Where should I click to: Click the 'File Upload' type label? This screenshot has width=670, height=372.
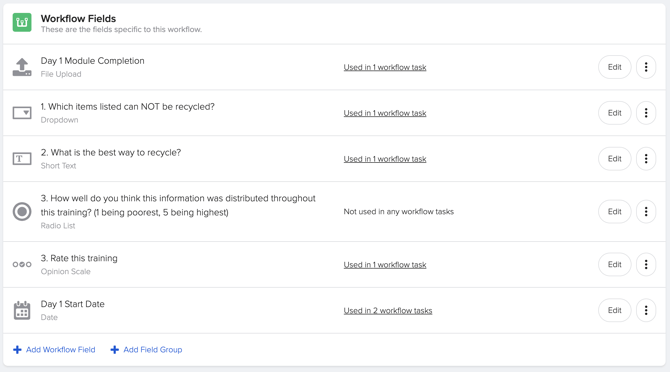61,74
